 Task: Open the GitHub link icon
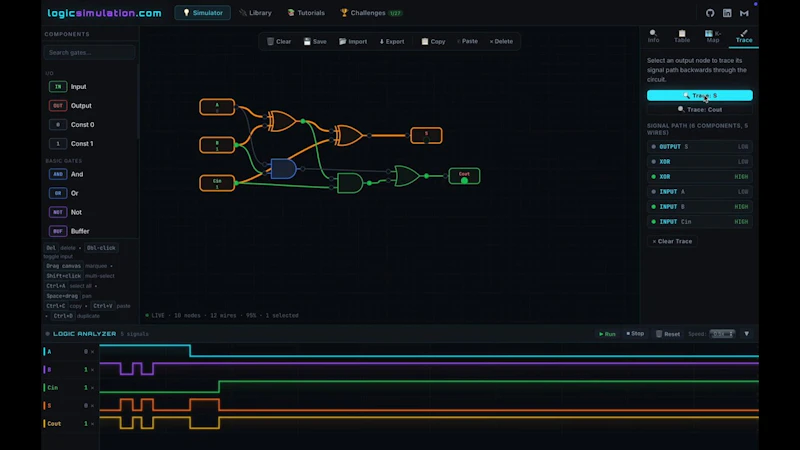click(x=710, y=13)
